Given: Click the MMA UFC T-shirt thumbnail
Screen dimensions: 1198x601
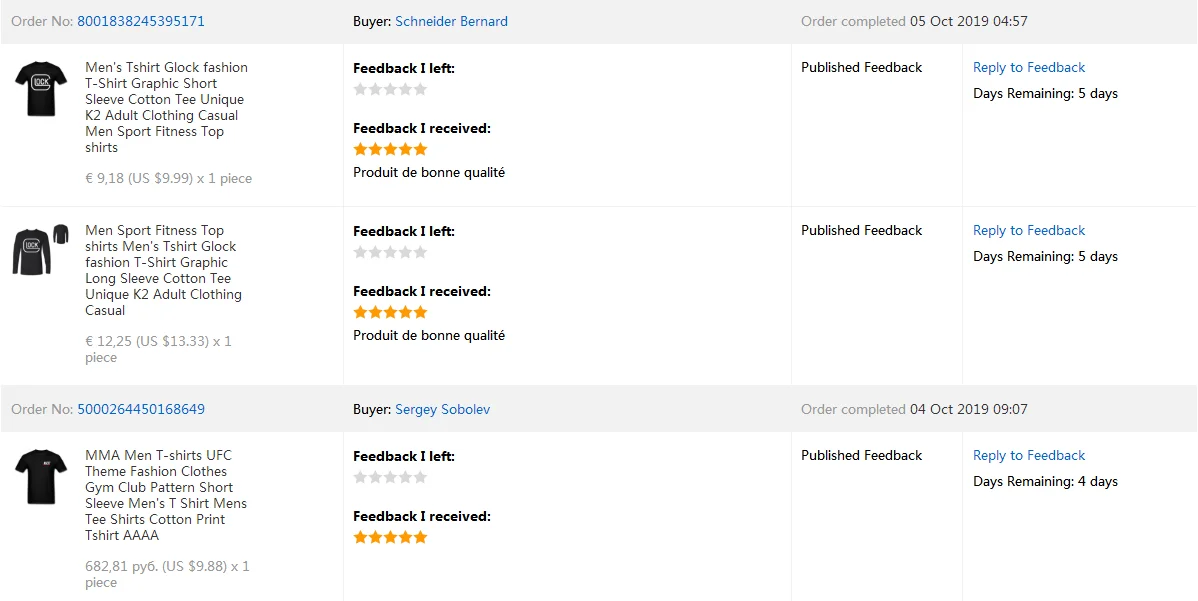Looking at the screenshot, I should 41,477.
